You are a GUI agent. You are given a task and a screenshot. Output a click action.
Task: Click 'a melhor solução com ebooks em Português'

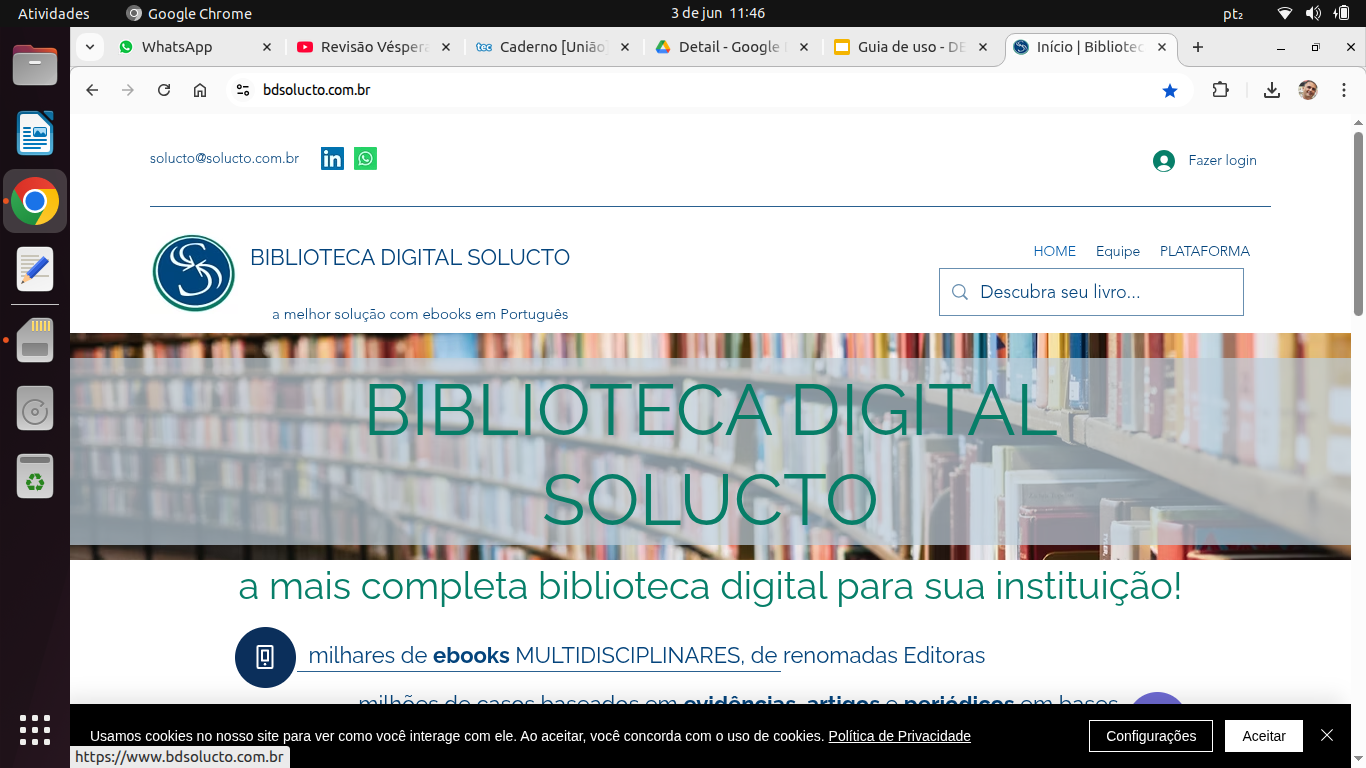point(420,314)
